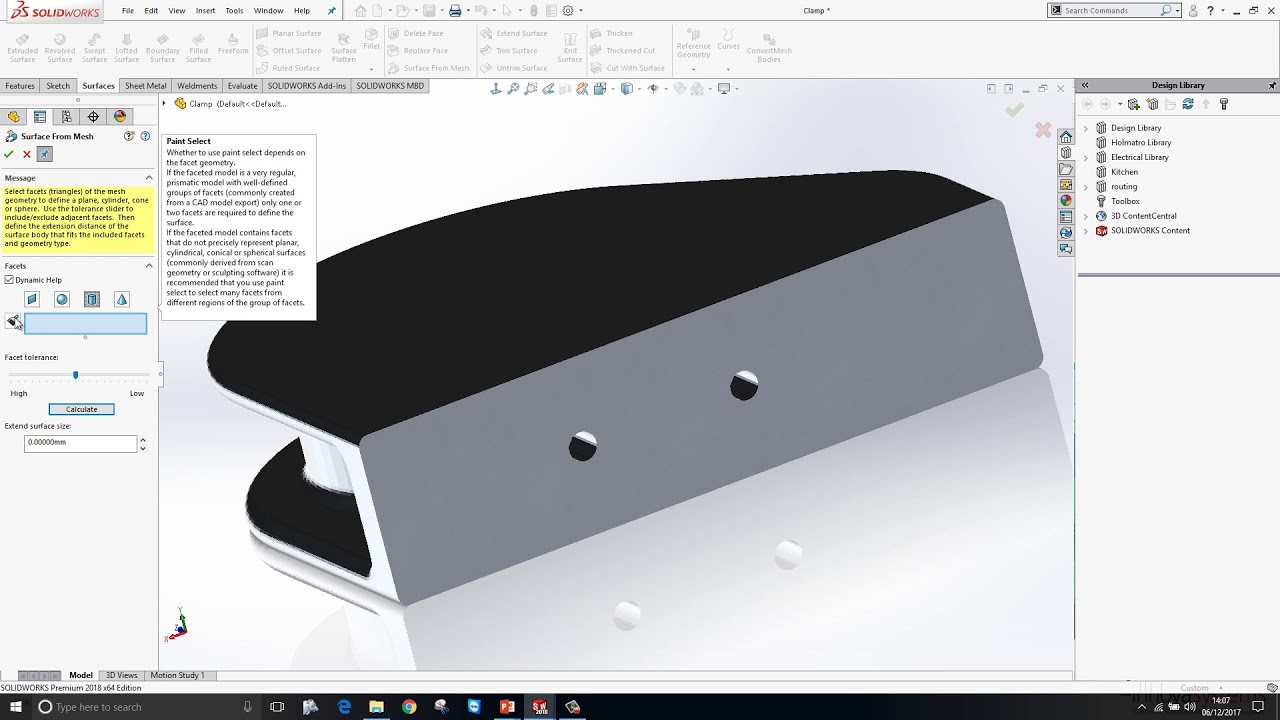Open the File menu

[128, 10]
